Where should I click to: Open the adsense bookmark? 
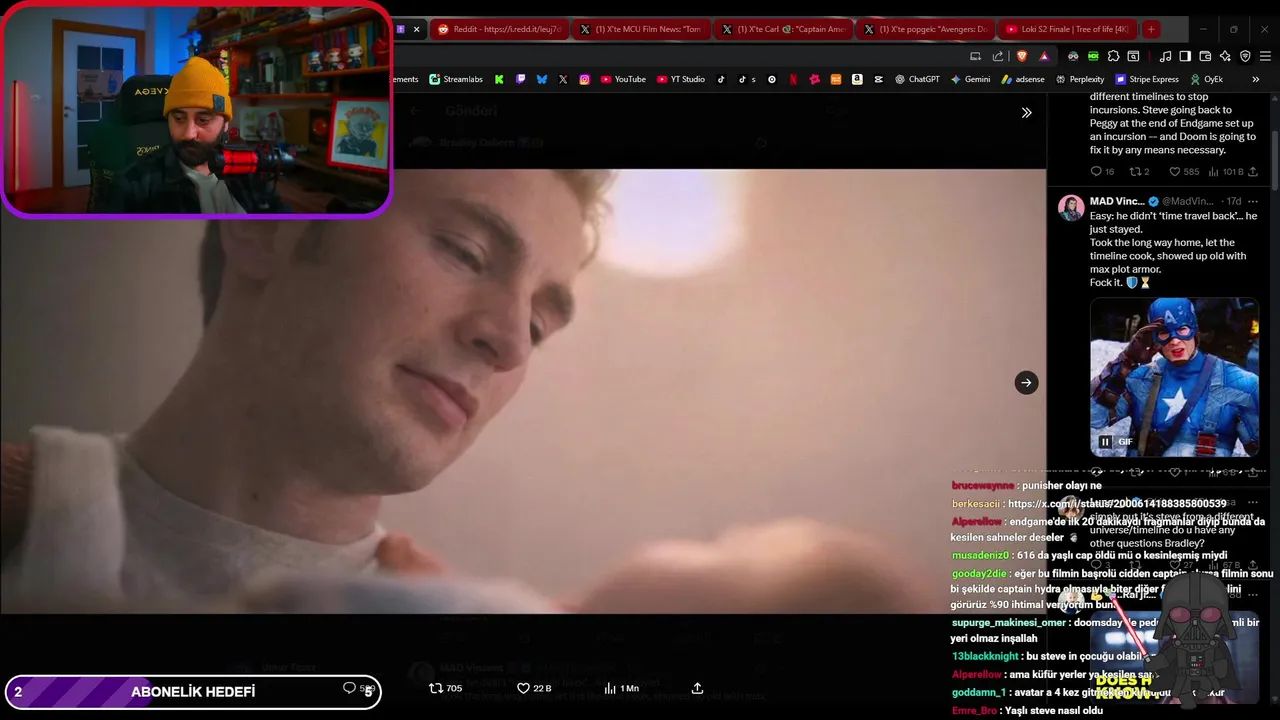[x=1023, y=79]
